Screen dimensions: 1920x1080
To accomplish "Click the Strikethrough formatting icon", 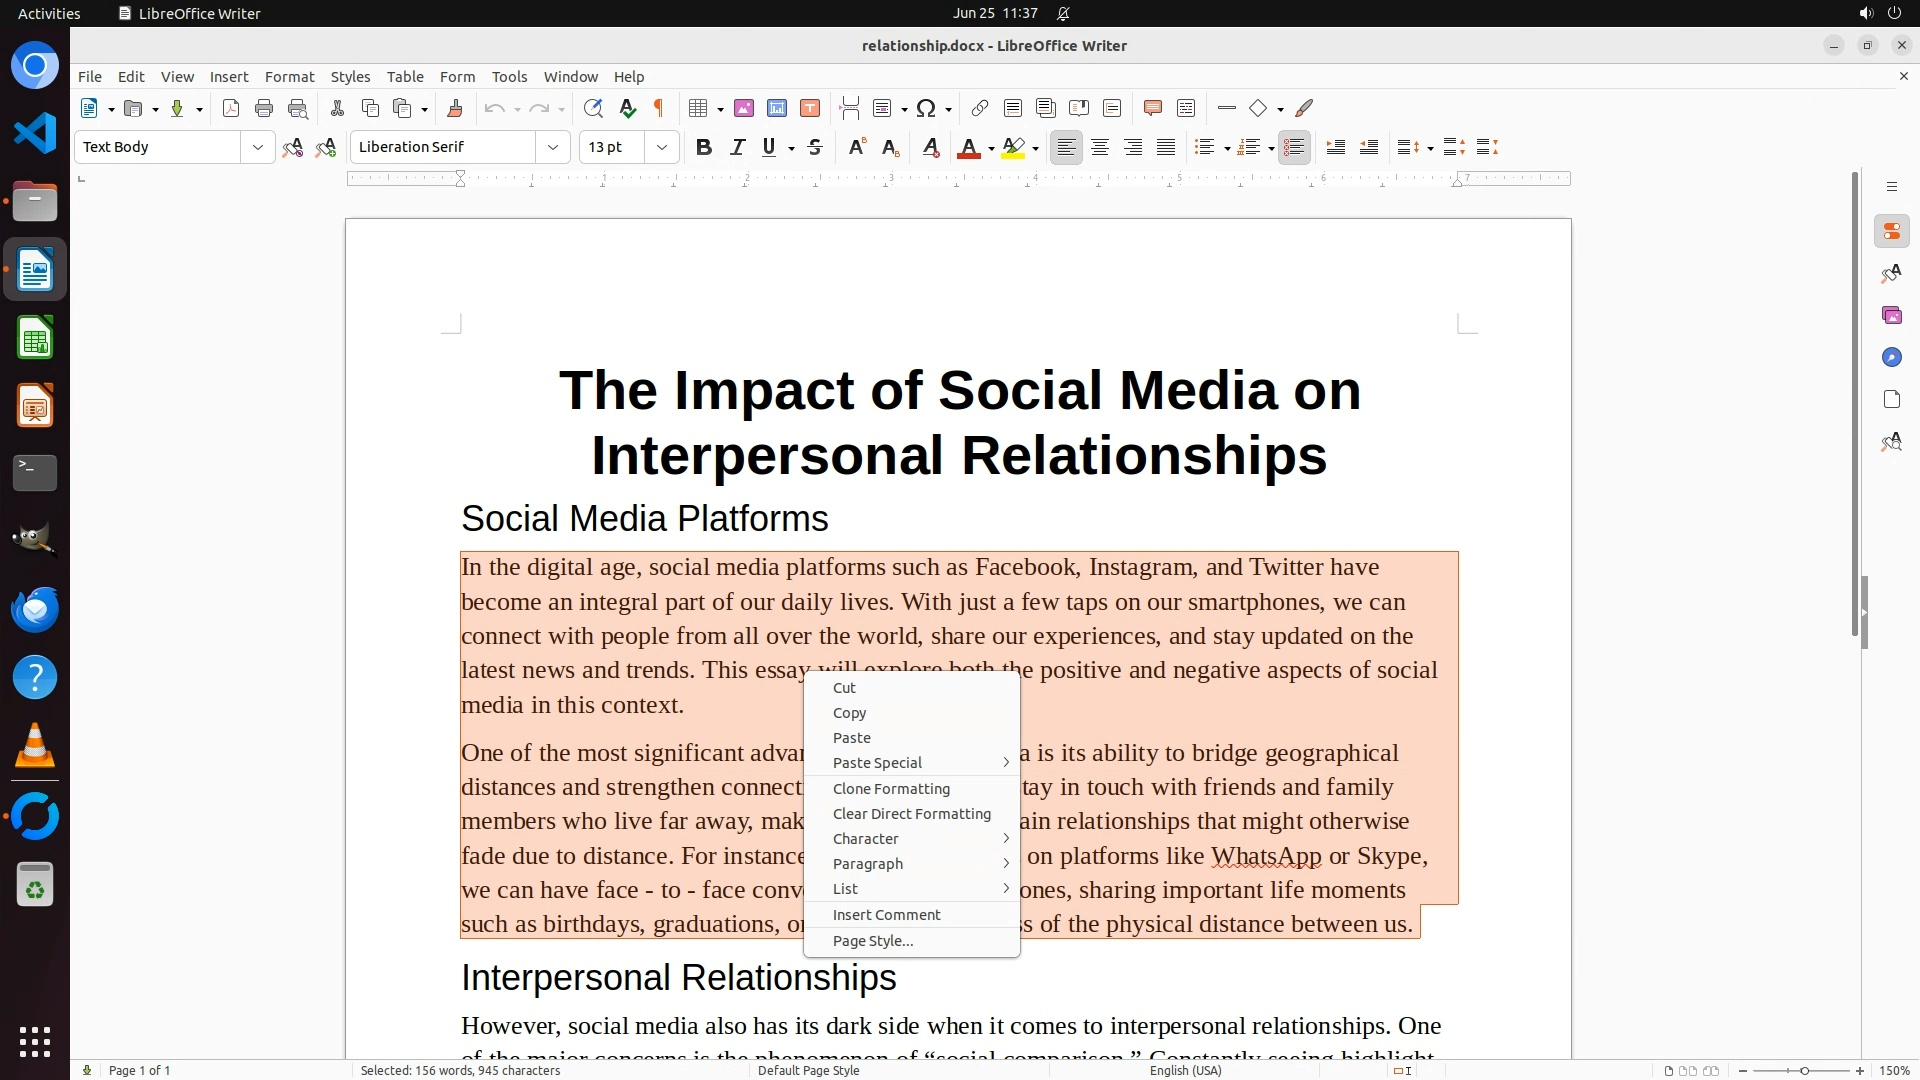I will pyautogui.click(x=815, y=148).
